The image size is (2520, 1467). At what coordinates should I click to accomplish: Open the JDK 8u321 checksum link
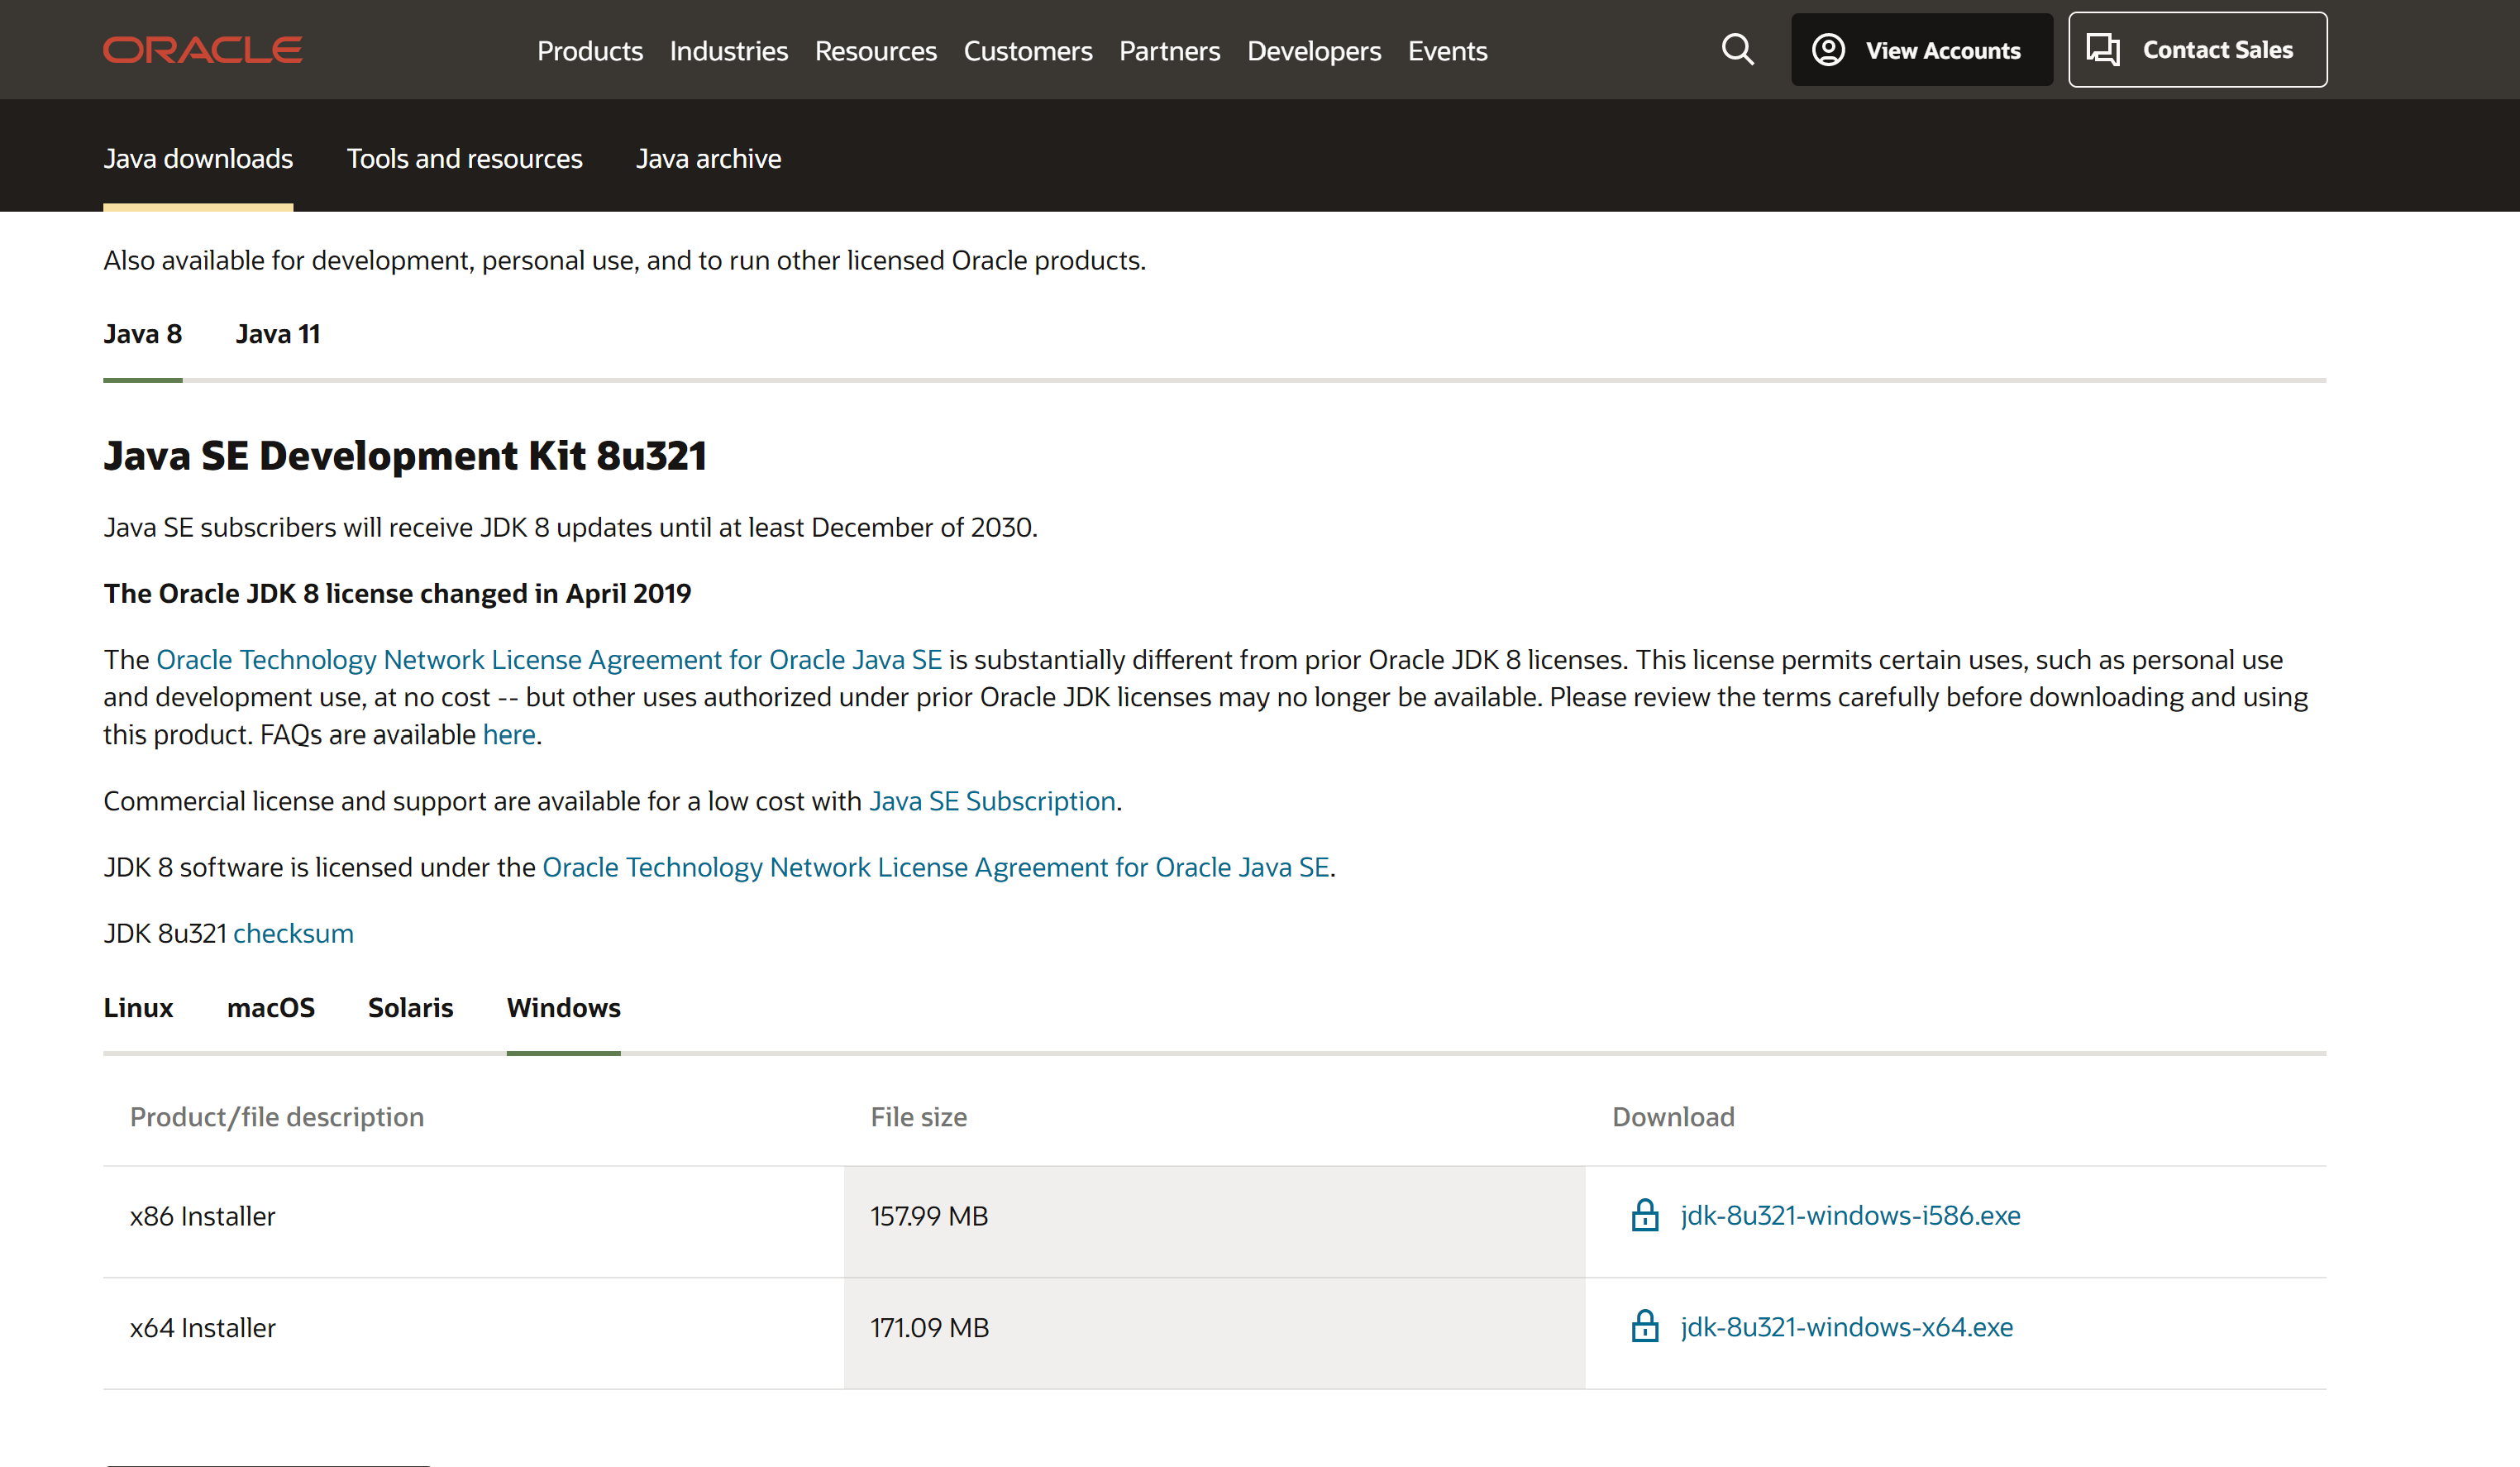click(293, 933)
